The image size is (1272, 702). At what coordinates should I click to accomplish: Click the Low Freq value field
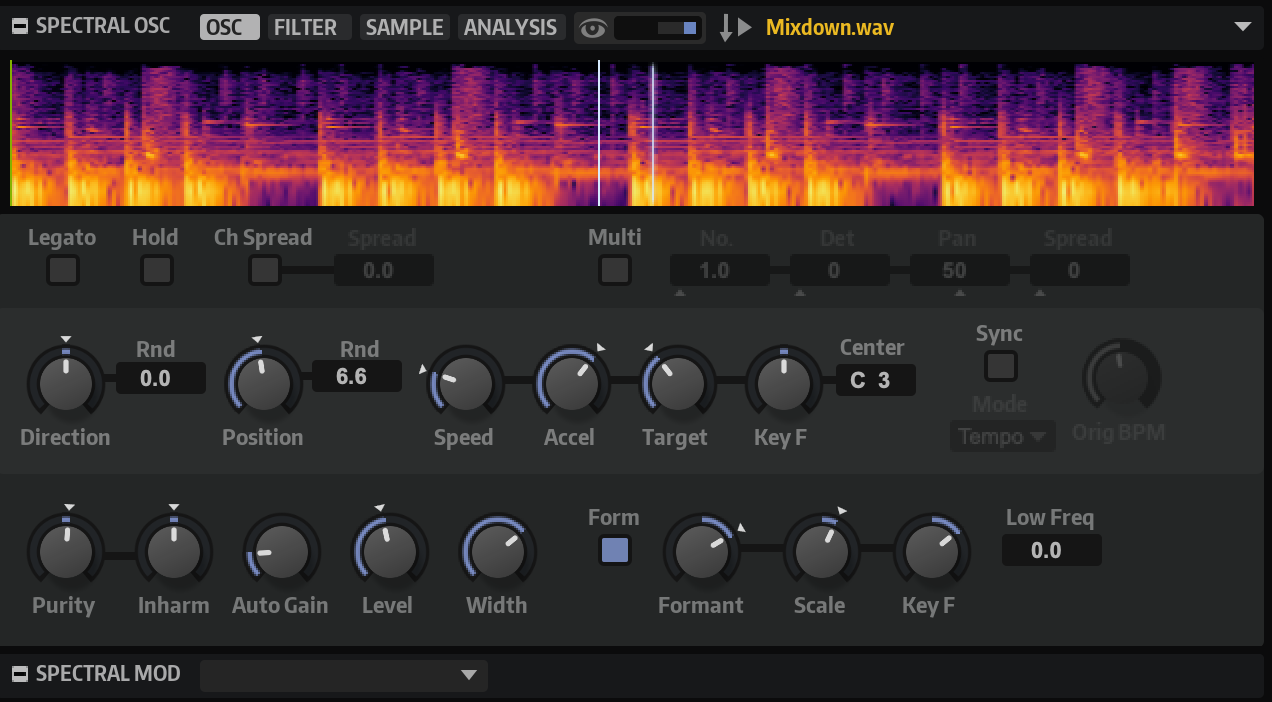tap(1052, 550)
